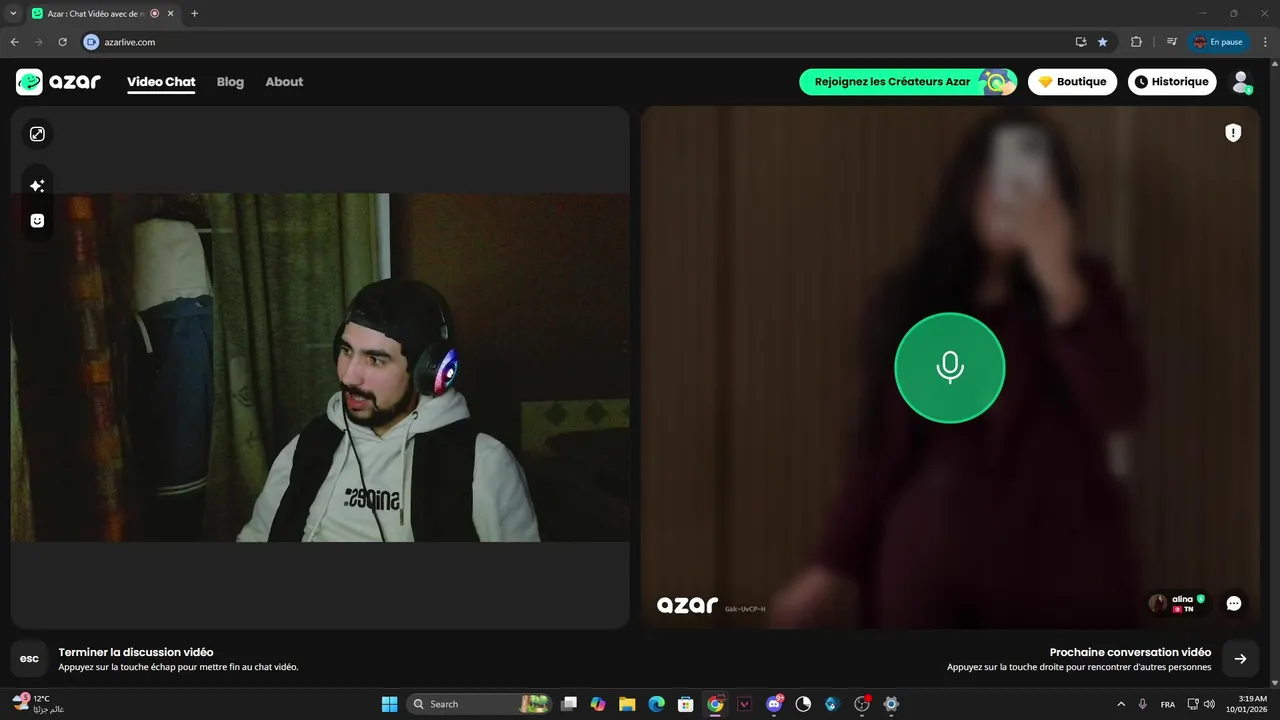Open the Chrome three-dot menu
The image size is (1280, 720).
pyautogui.click(x=1266, y=42)
